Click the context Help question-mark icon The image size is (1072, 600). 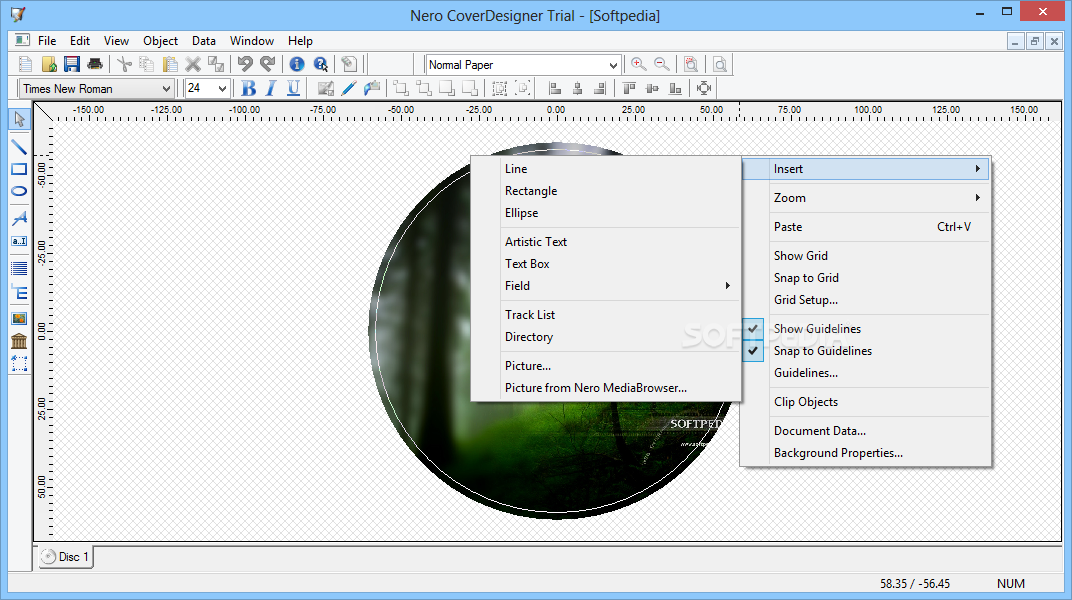point(320,64)
